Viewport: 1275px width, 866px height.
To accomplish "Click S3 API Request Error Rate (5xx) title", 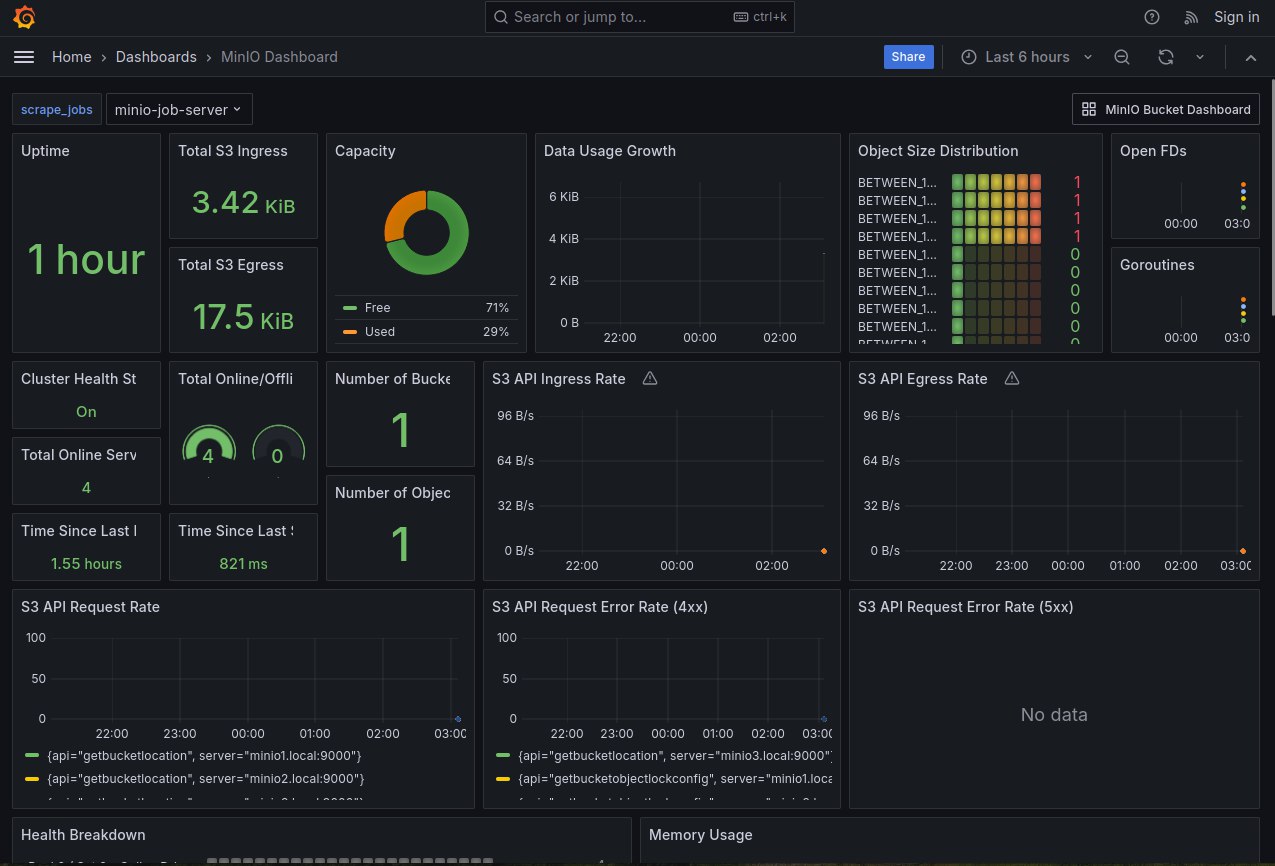I will coord(966,607).
